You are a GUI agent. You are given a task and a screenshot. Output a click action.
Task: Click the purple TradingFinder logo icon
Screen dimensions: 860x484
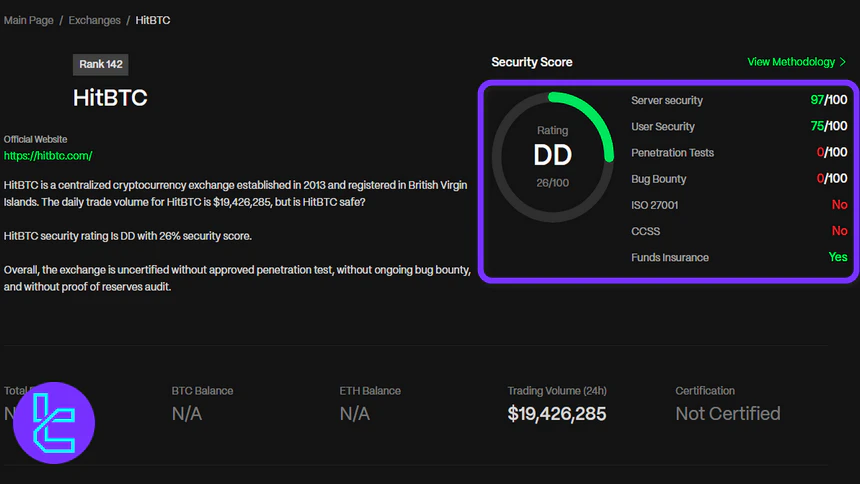[x=54, y=423]
